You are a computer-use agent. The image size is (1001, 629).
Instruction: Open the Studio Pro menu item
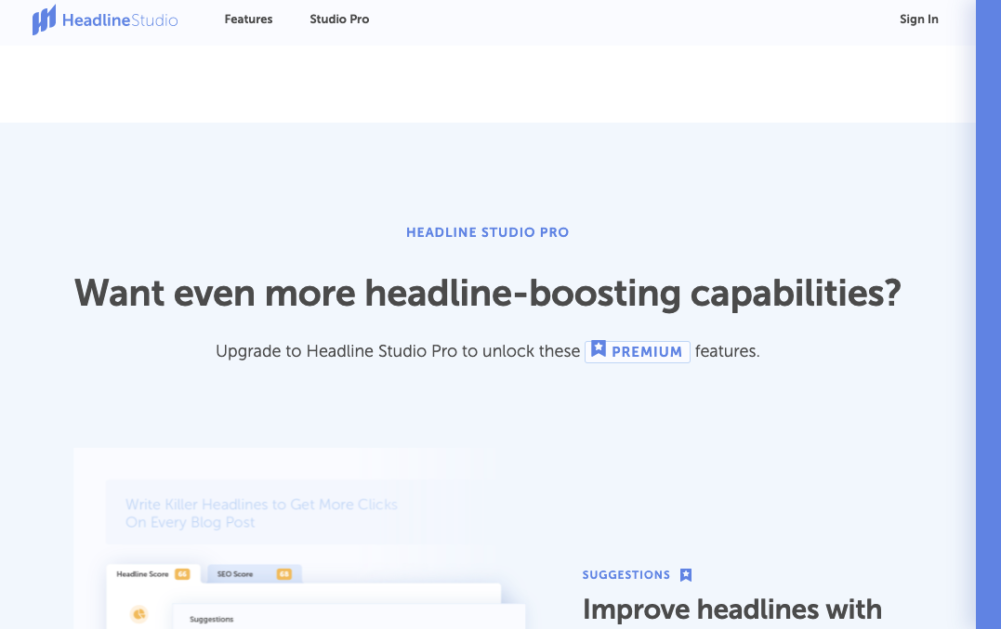339,19
